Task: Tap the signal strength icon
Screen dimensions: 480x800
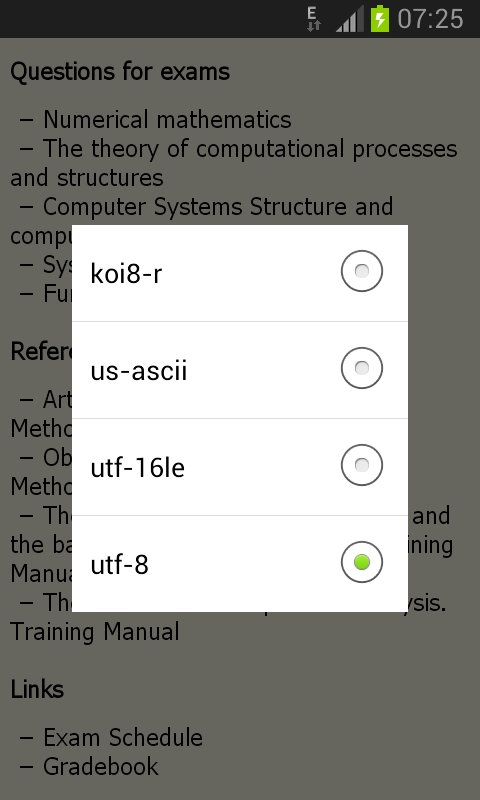Action: [349, 19]
